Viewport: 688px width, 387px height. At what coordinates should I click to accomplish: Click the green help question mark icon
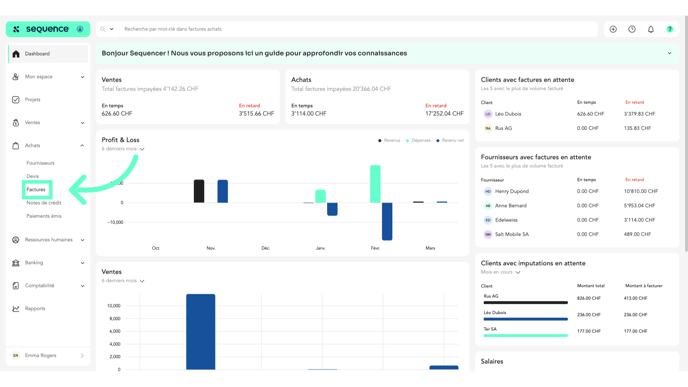pos(670,29)
